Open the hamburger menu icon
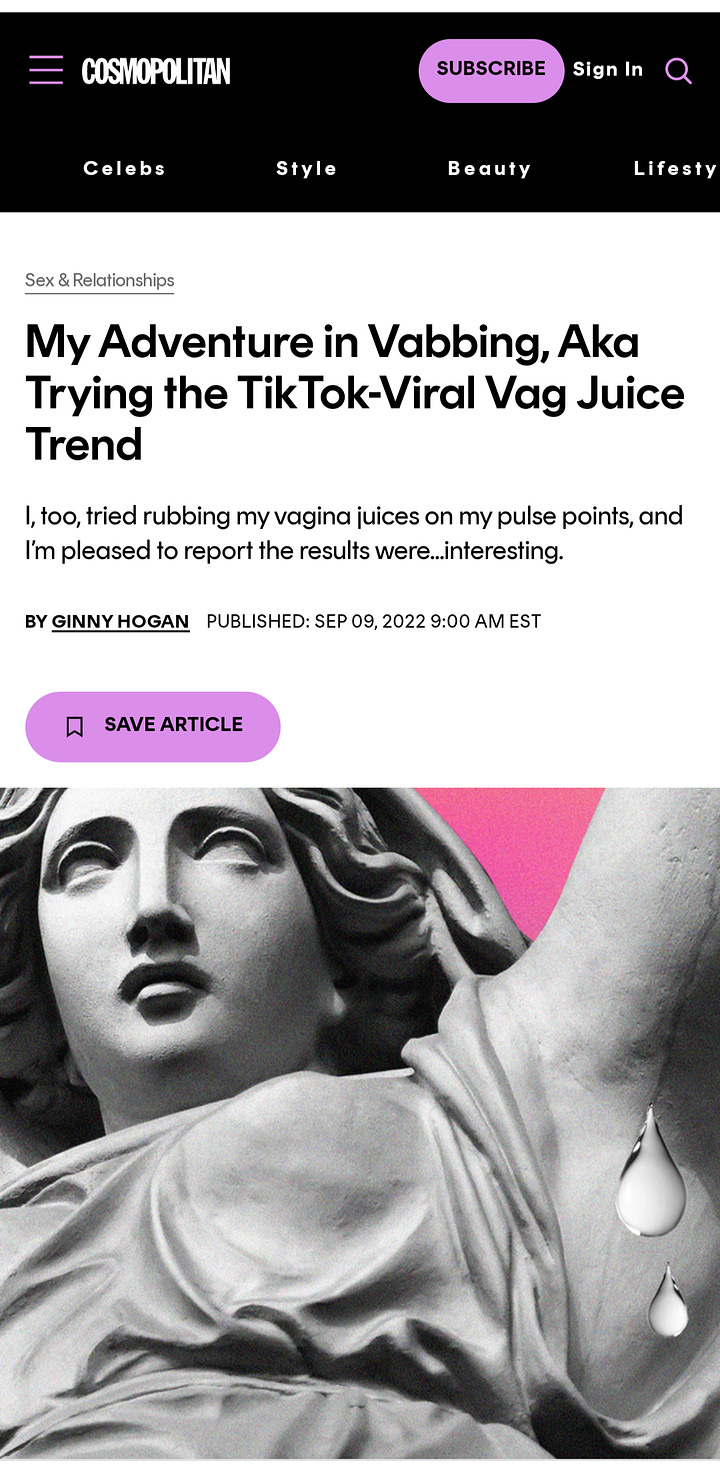720x1477 pixels. click(x=46, y=70)
